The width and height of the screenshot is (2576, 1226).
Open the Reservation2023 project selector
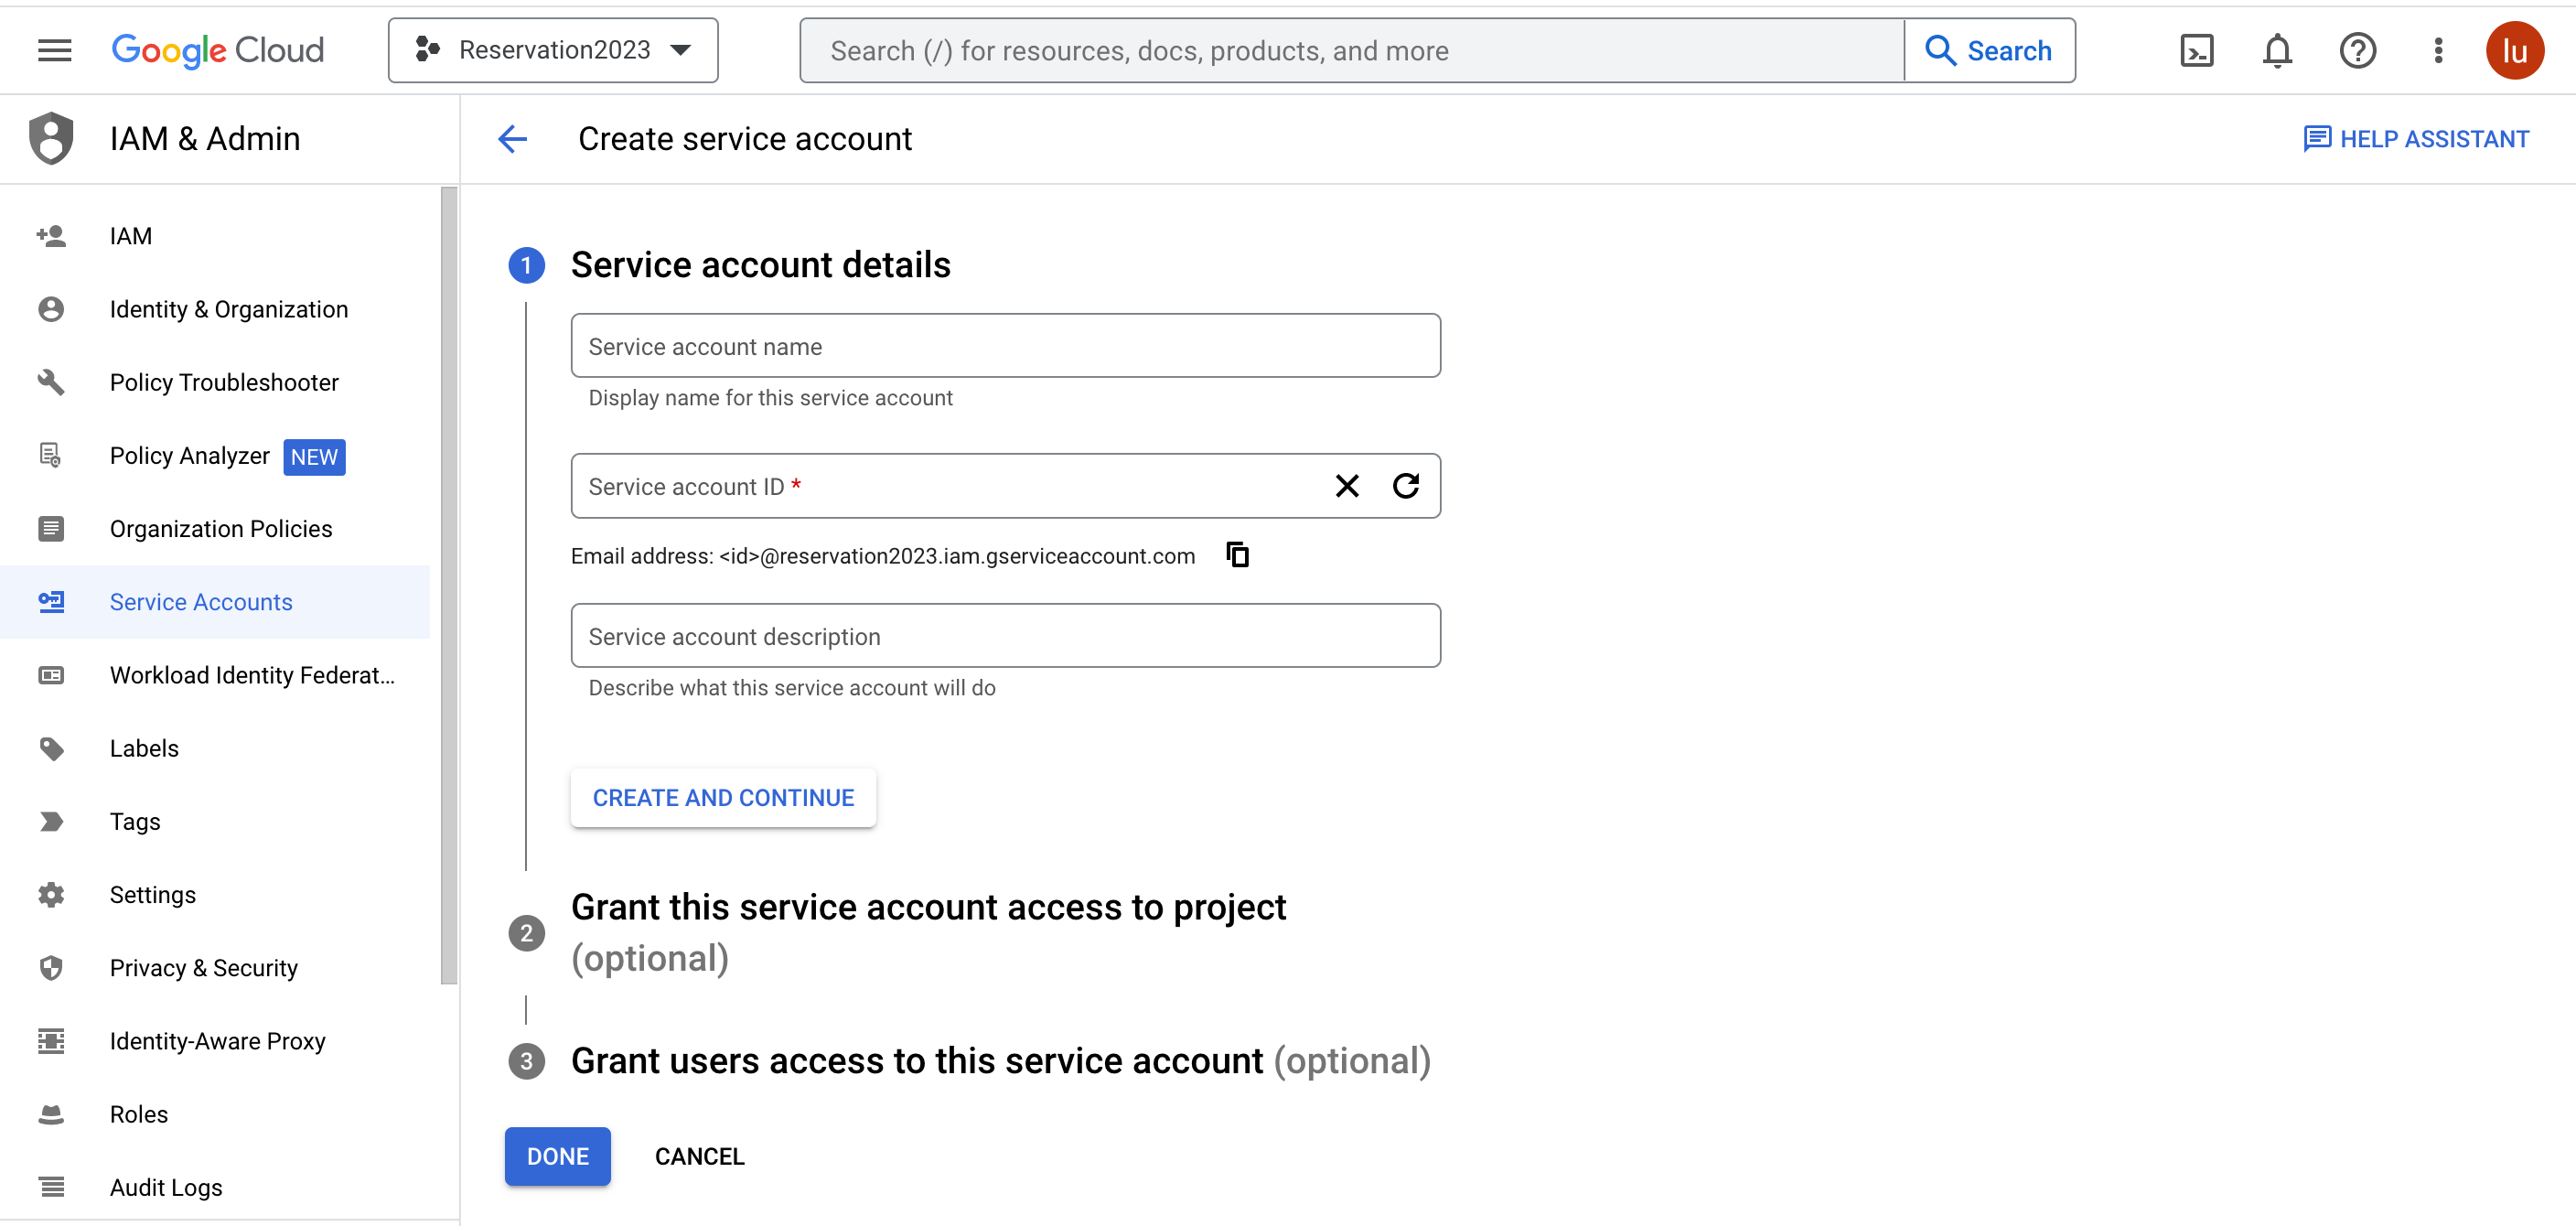tap(553, 50)
